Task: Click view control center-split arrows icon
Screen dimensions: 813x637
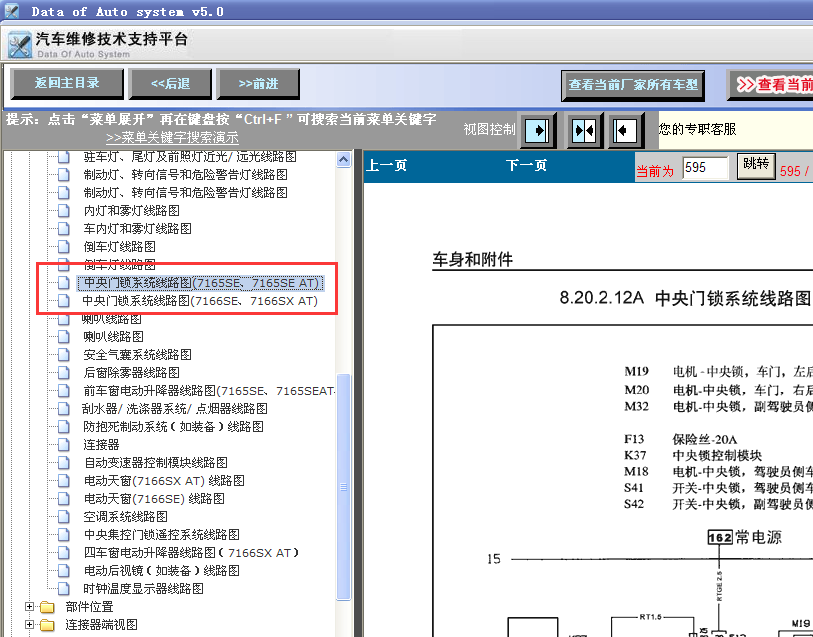Action: click(584, 130)
